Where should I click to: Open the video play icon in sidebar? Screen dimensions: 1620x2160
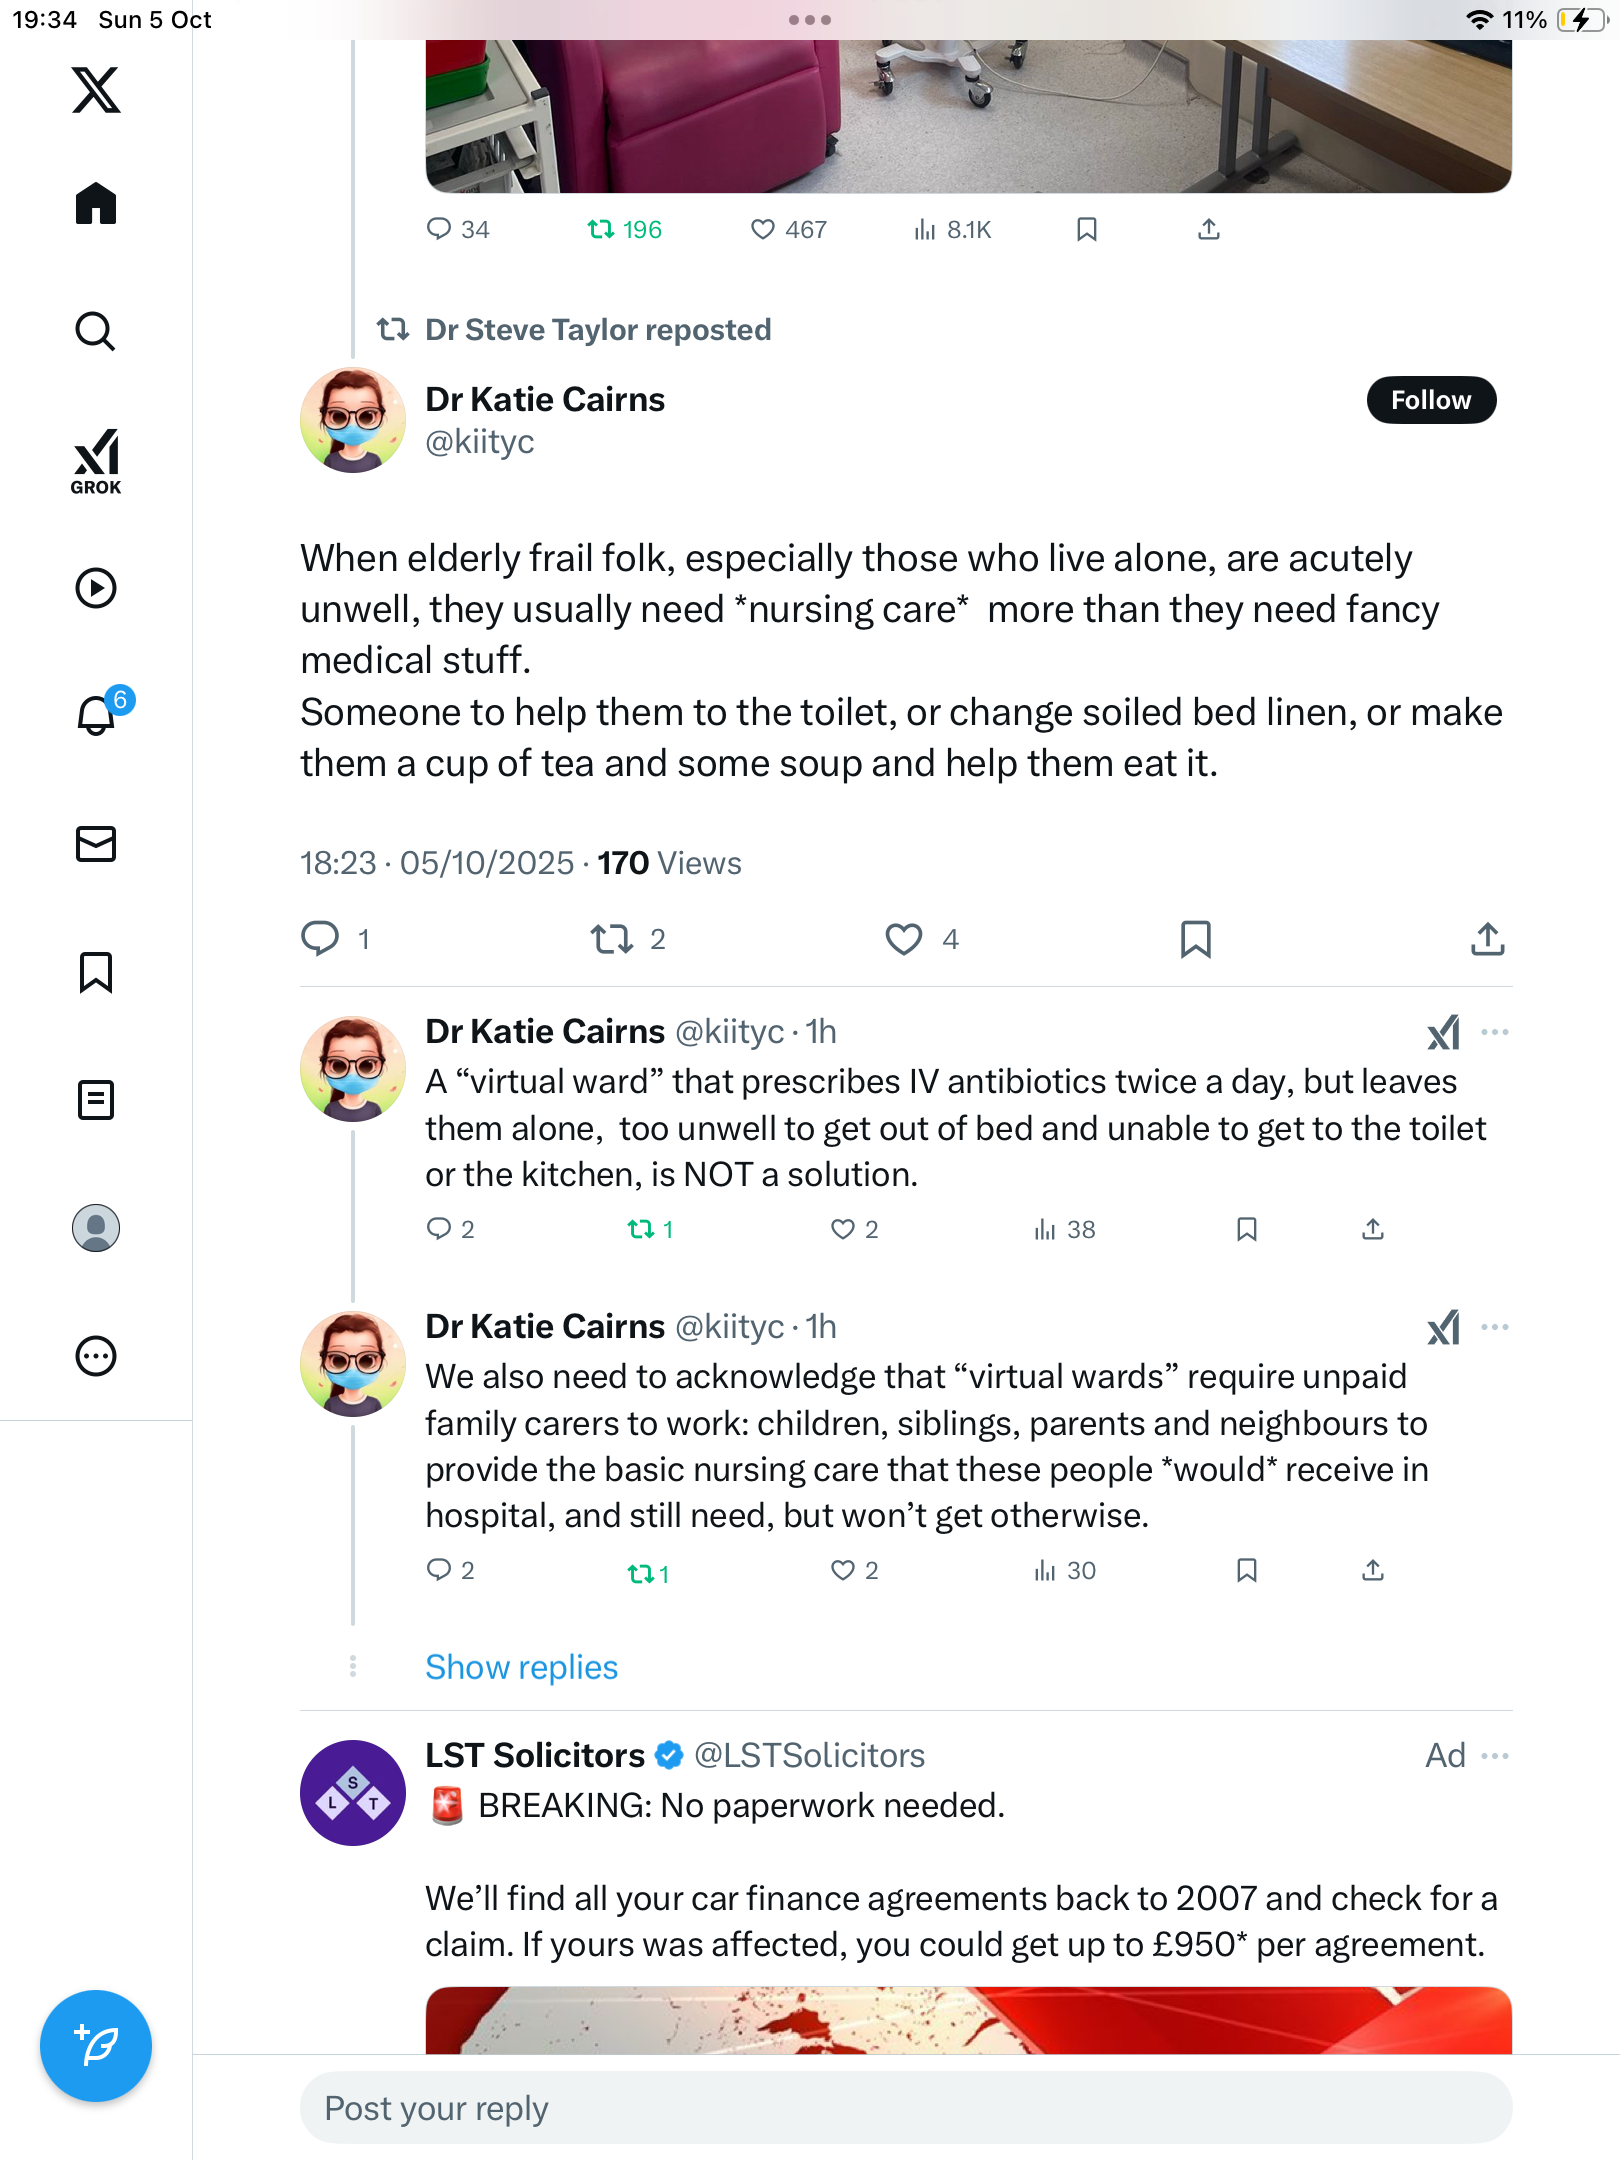click(96, 588)
